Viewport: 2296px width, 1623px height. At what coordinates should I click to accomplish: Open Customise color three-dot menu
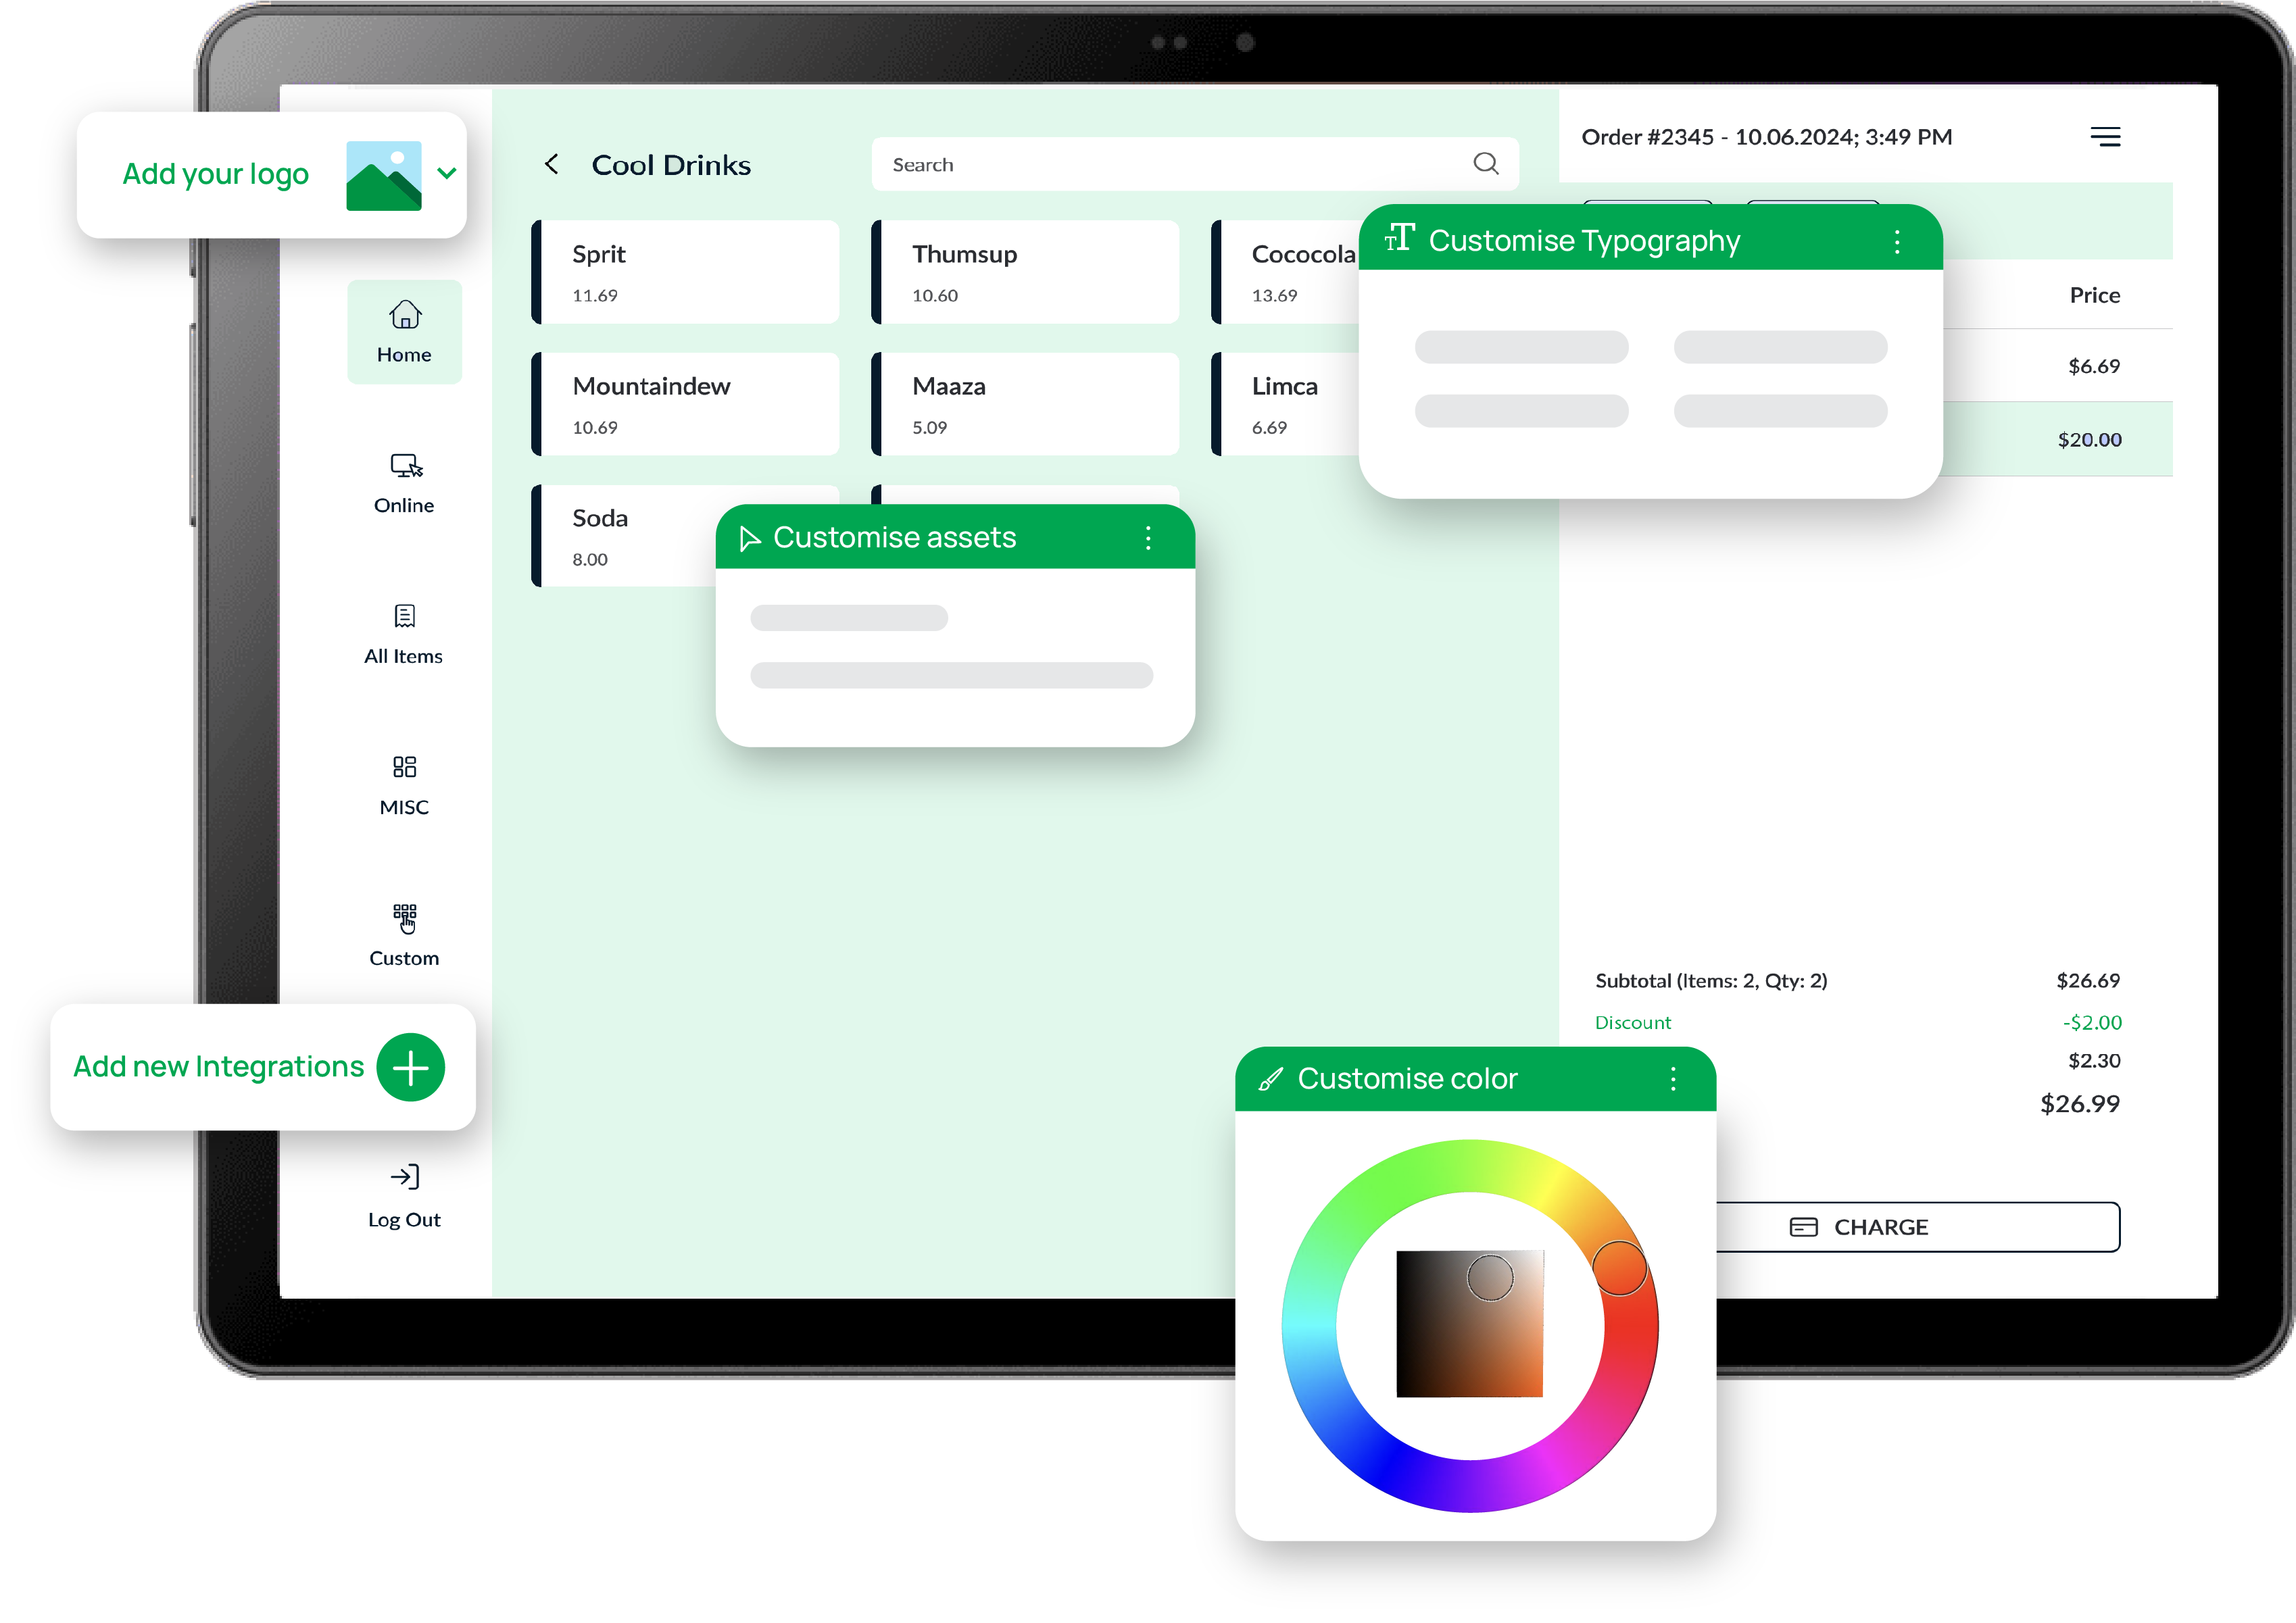point(1673,1079)
